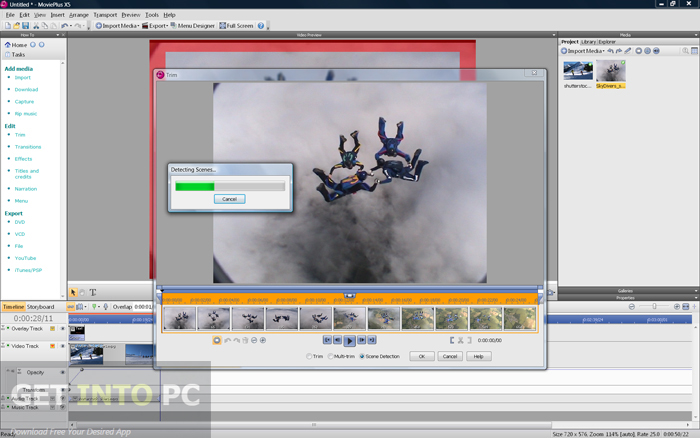Switch to the Explorer tab in Media pane
This screenshot has width=700, height=438.
(x=607, y=42)
